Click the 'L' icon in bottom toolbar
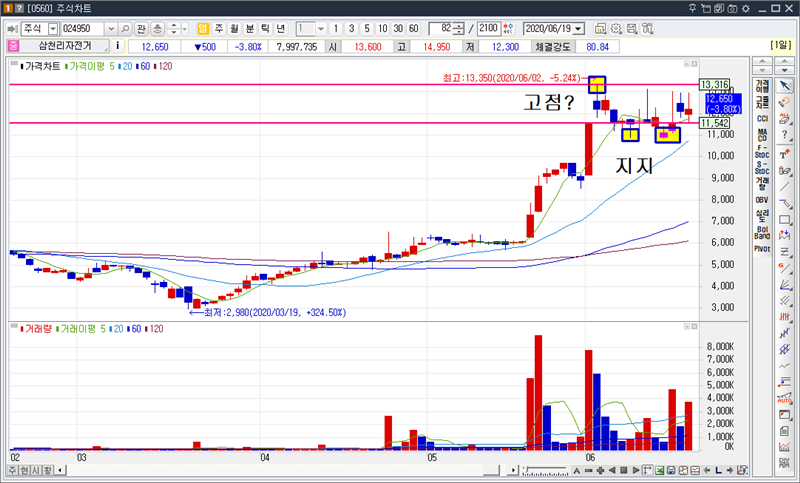800x483 pixels. click(x=718, y=470)
